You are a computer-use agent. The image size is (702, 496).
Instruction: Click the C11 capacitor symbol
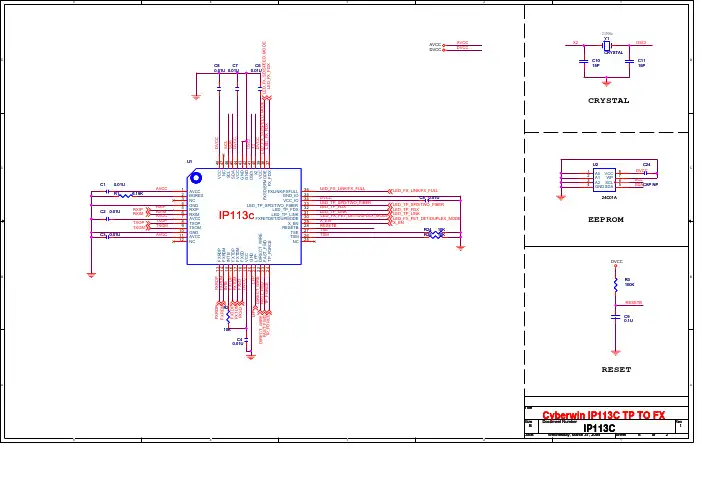coord(629,62)
